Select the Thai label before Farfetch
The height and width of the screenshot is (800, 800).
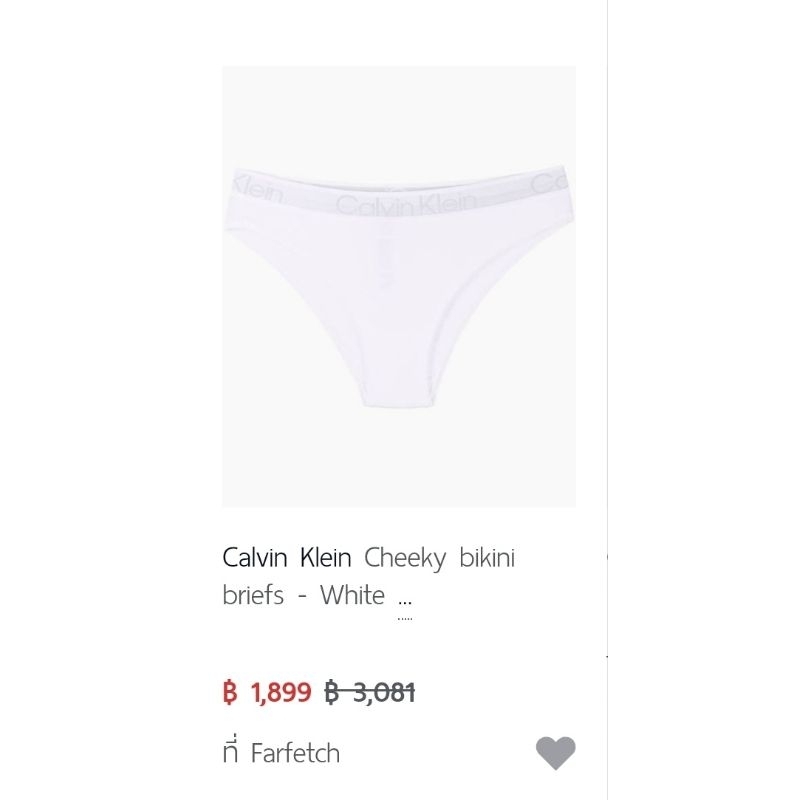pos(231,752)
